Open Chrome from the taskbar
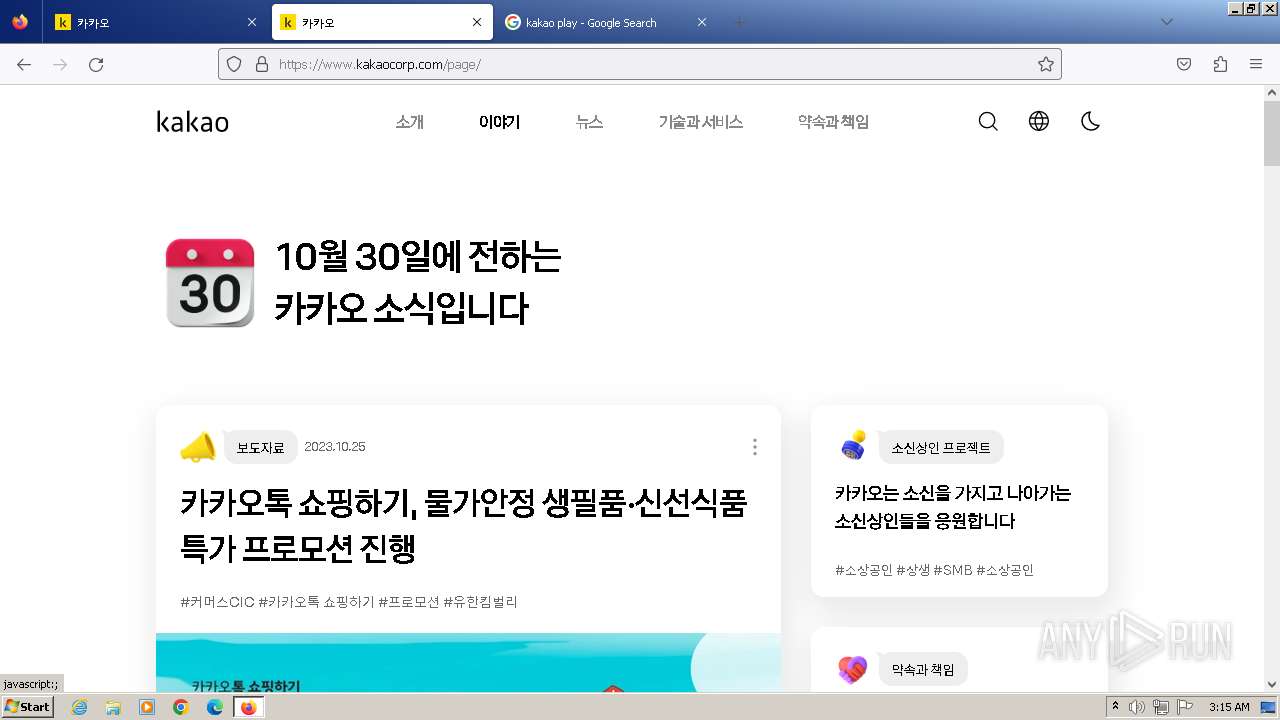 pyautogui.click(x=181, y=707)
